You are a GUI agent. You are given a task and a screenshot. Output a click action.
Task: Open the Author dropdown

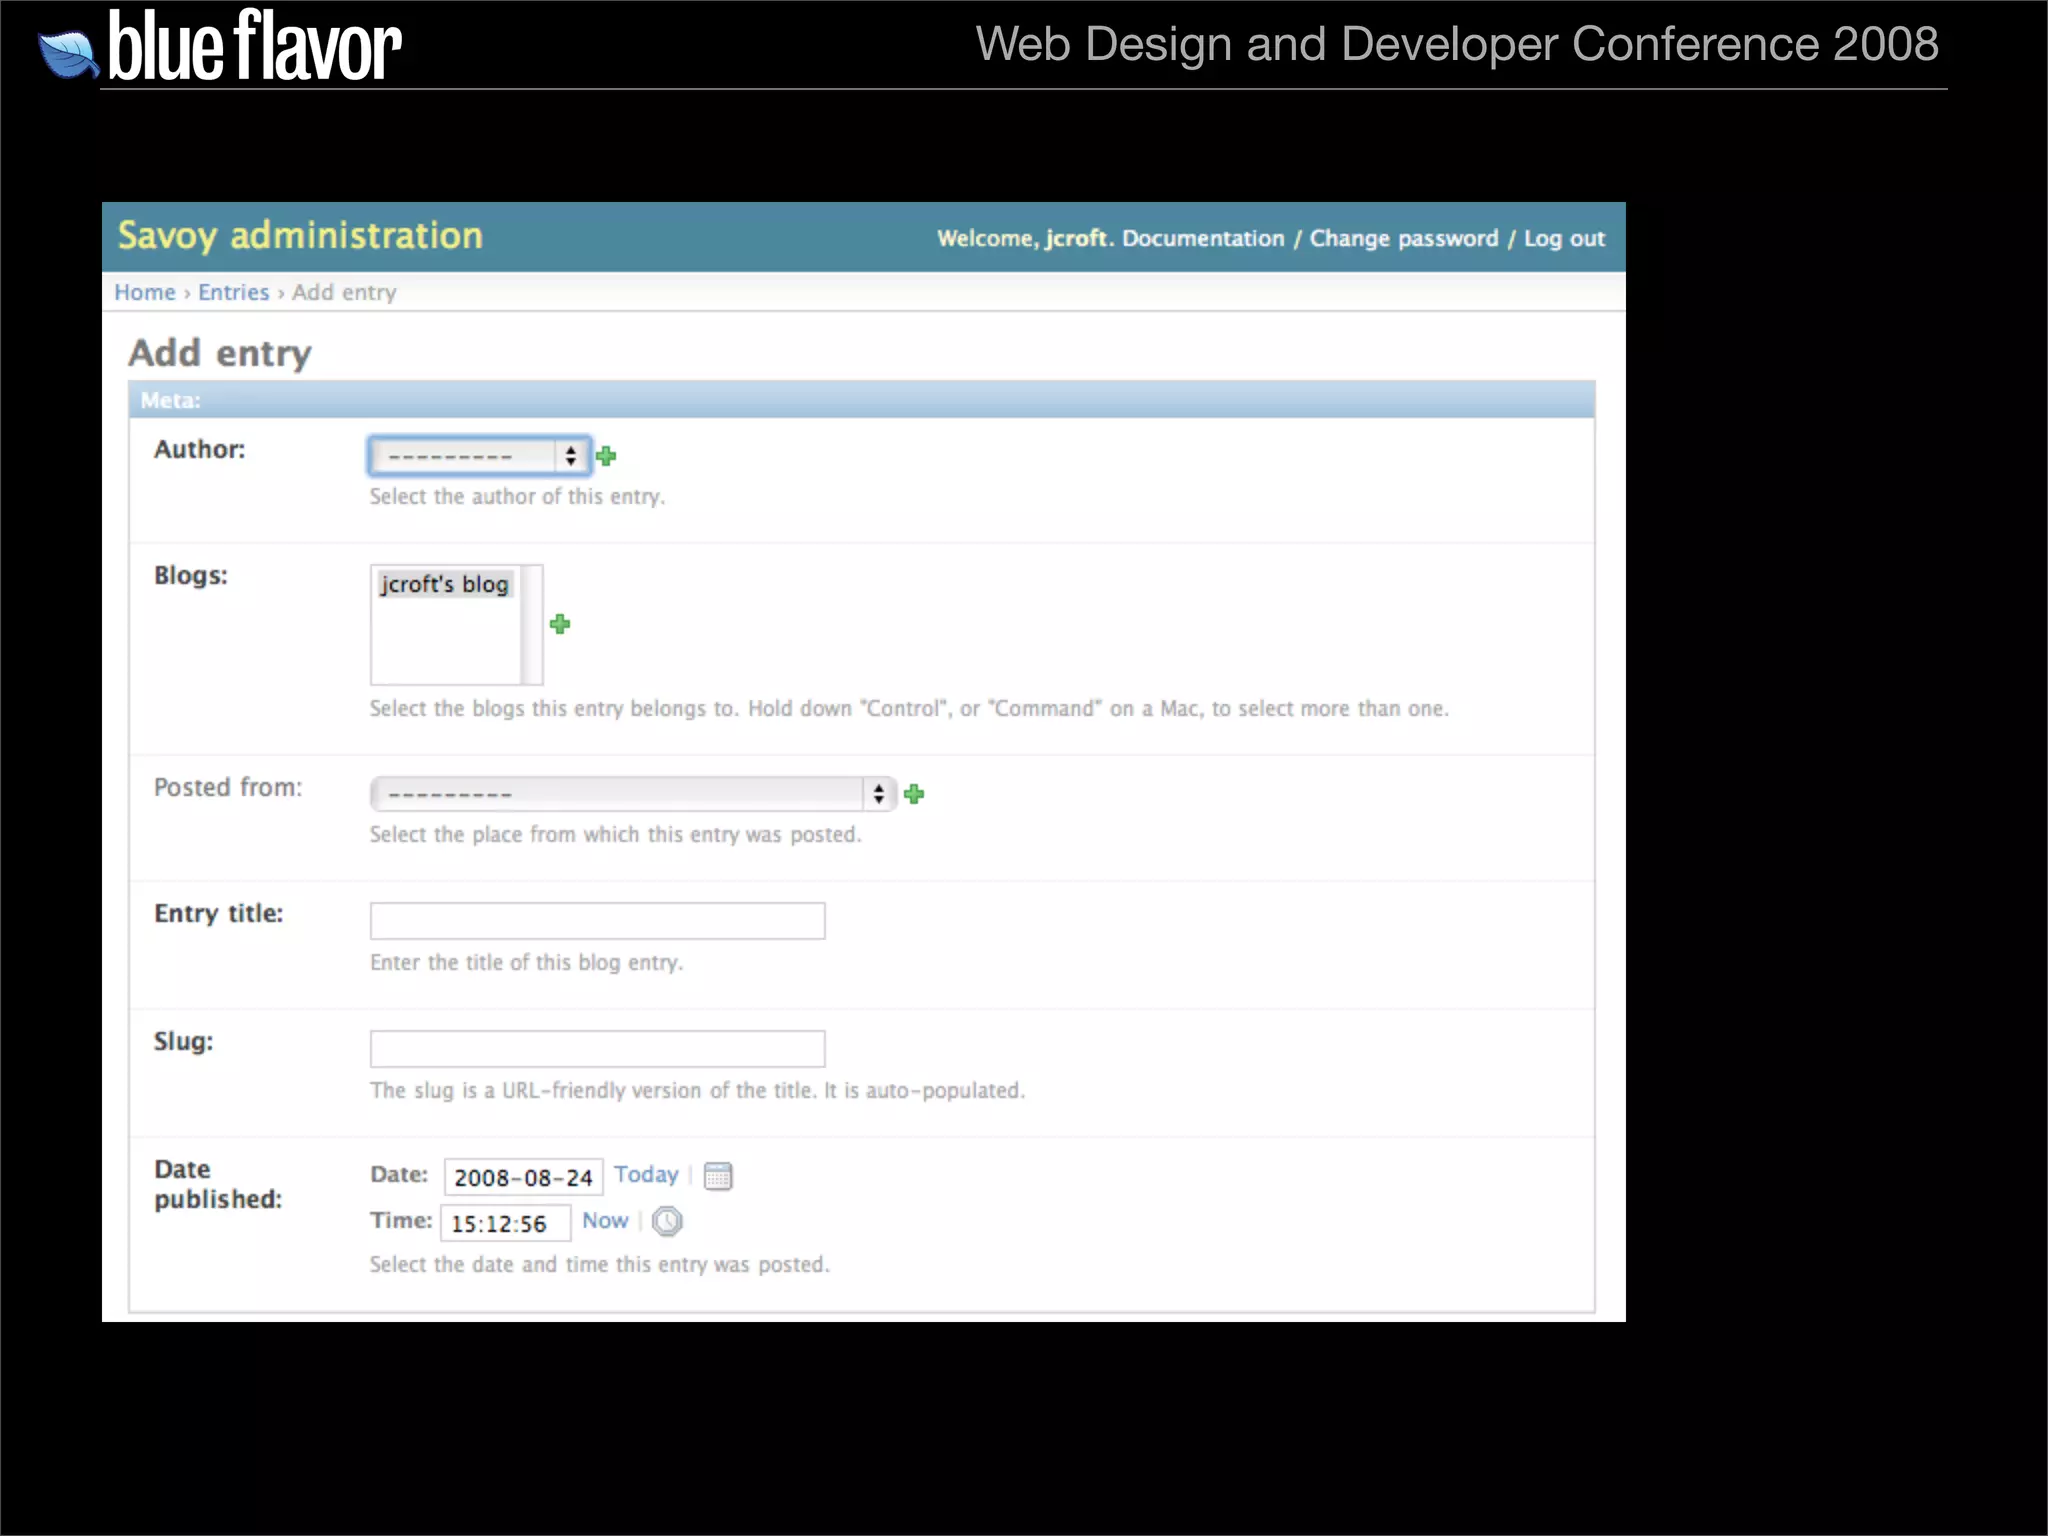coord(479,456)
